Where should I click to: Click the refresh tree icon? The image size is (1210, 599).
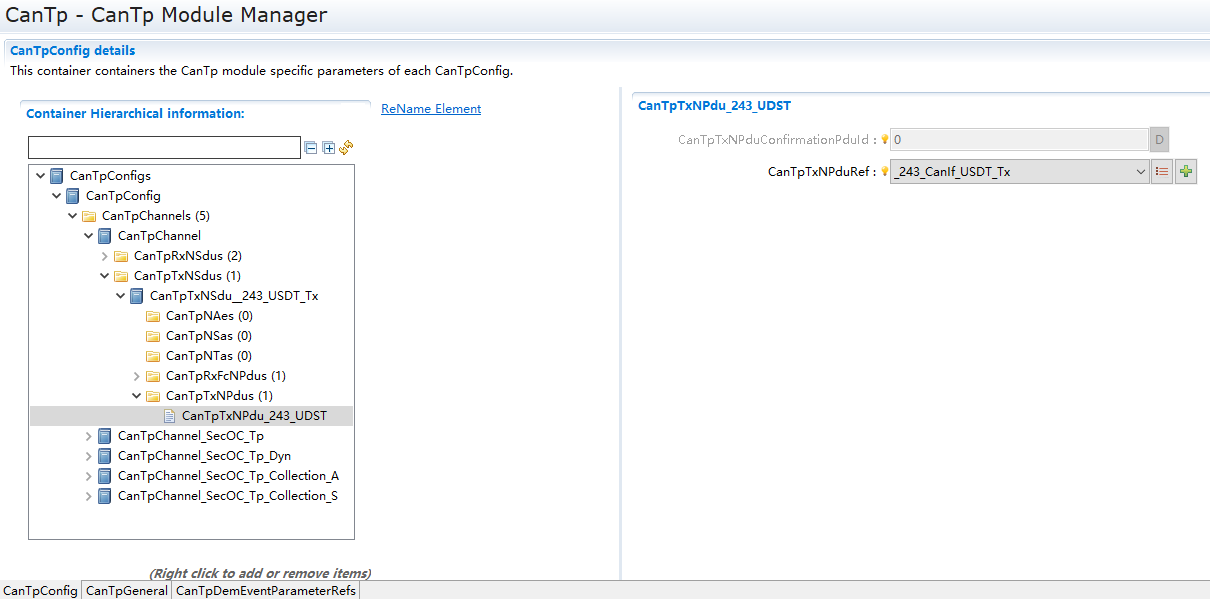(x=346, y=148)
